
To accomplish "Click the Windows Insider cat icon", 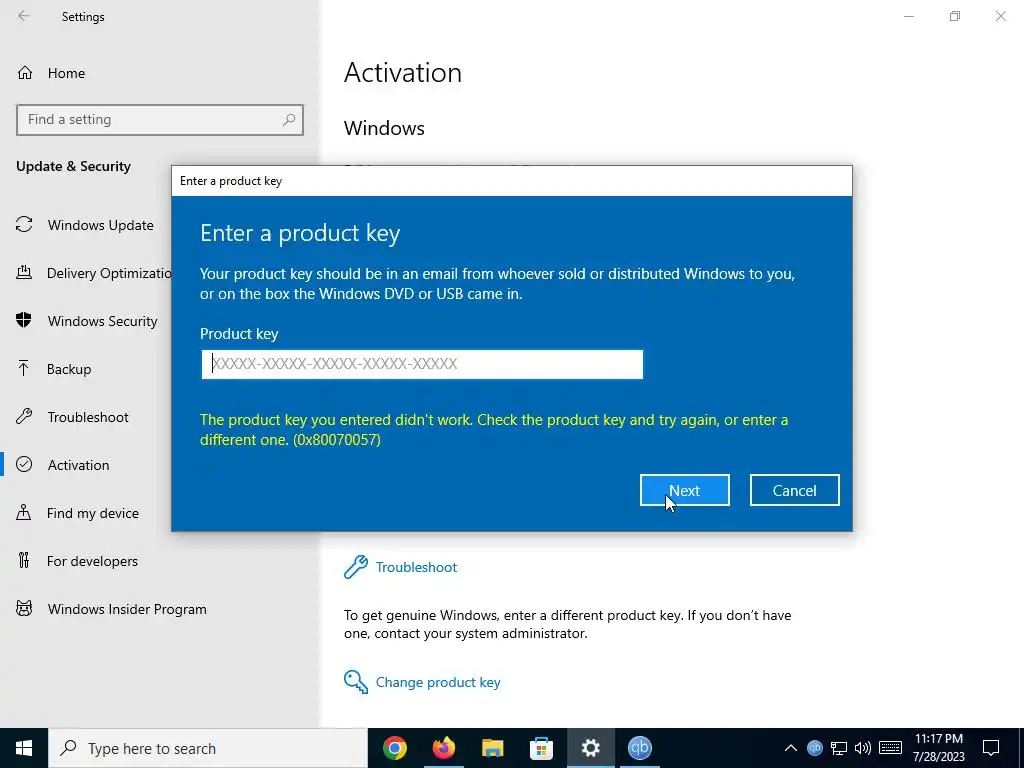I will click(24, 609).
